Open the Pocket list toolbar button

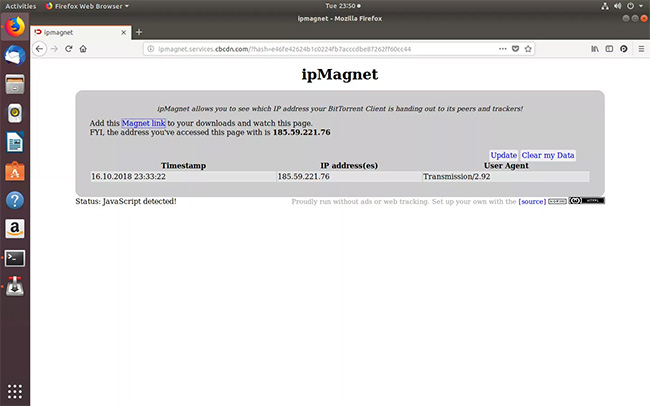click(624, 49)
